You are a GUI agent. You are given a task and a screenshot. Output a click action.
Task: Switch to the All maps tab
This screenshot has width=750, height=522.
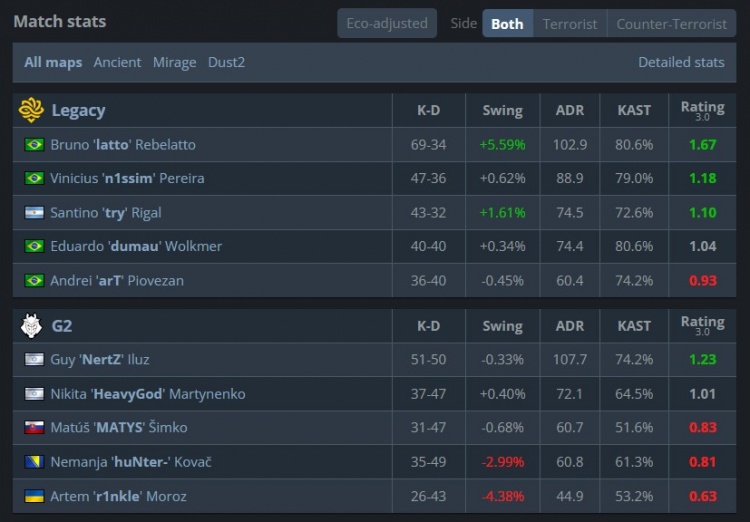pyautogui.click(x=53, y=62)
